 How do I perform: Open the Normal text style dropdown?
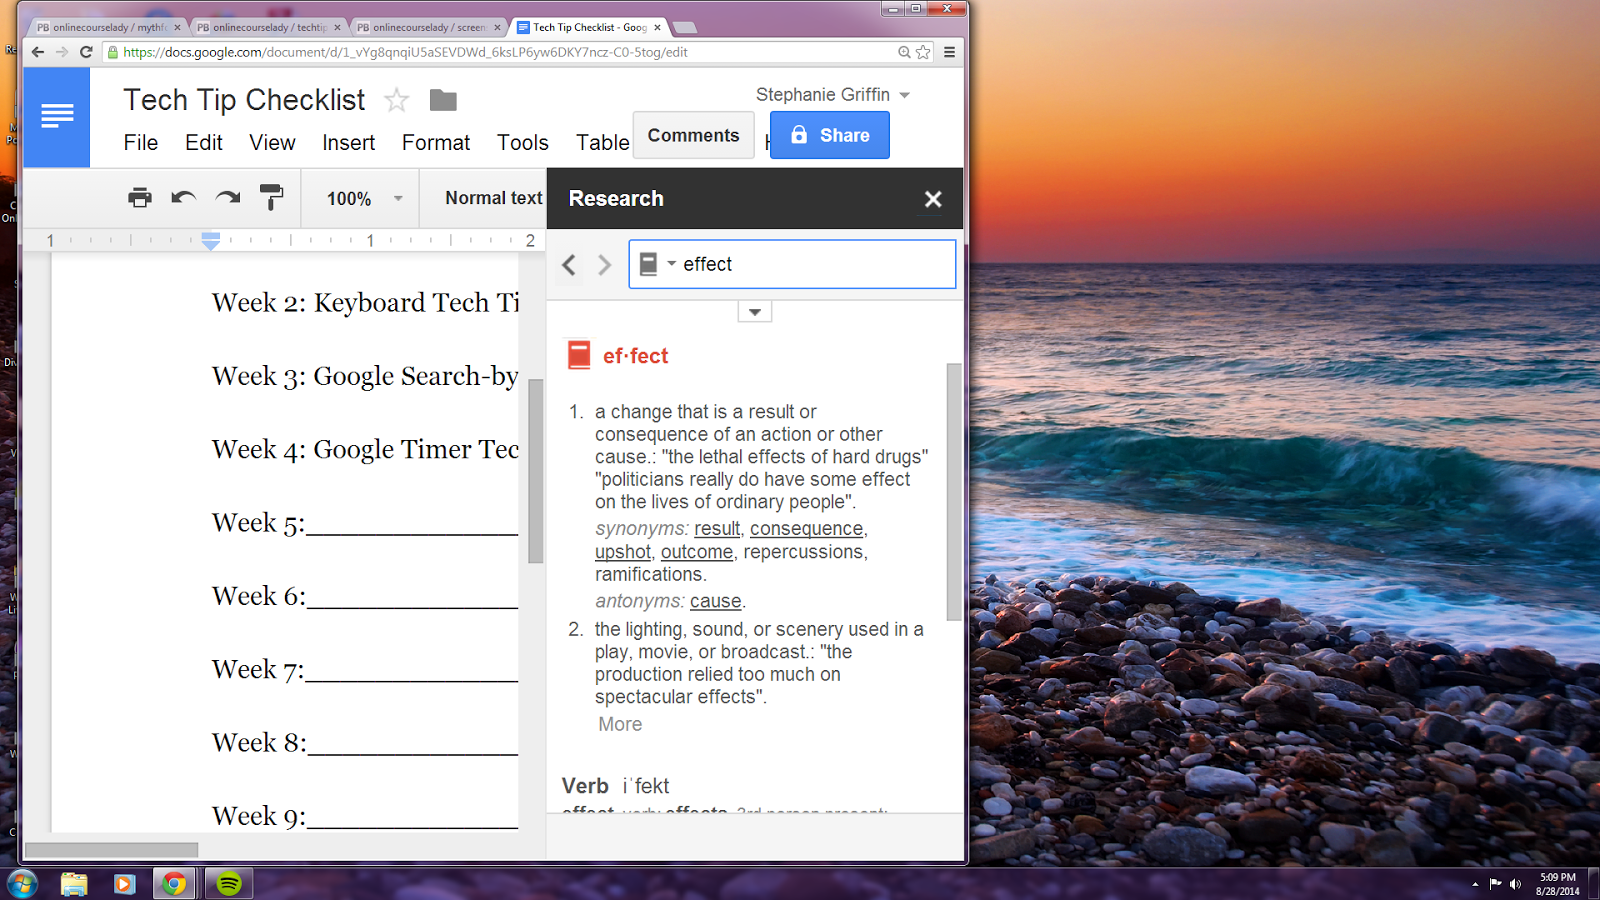(x=493, y=198)
